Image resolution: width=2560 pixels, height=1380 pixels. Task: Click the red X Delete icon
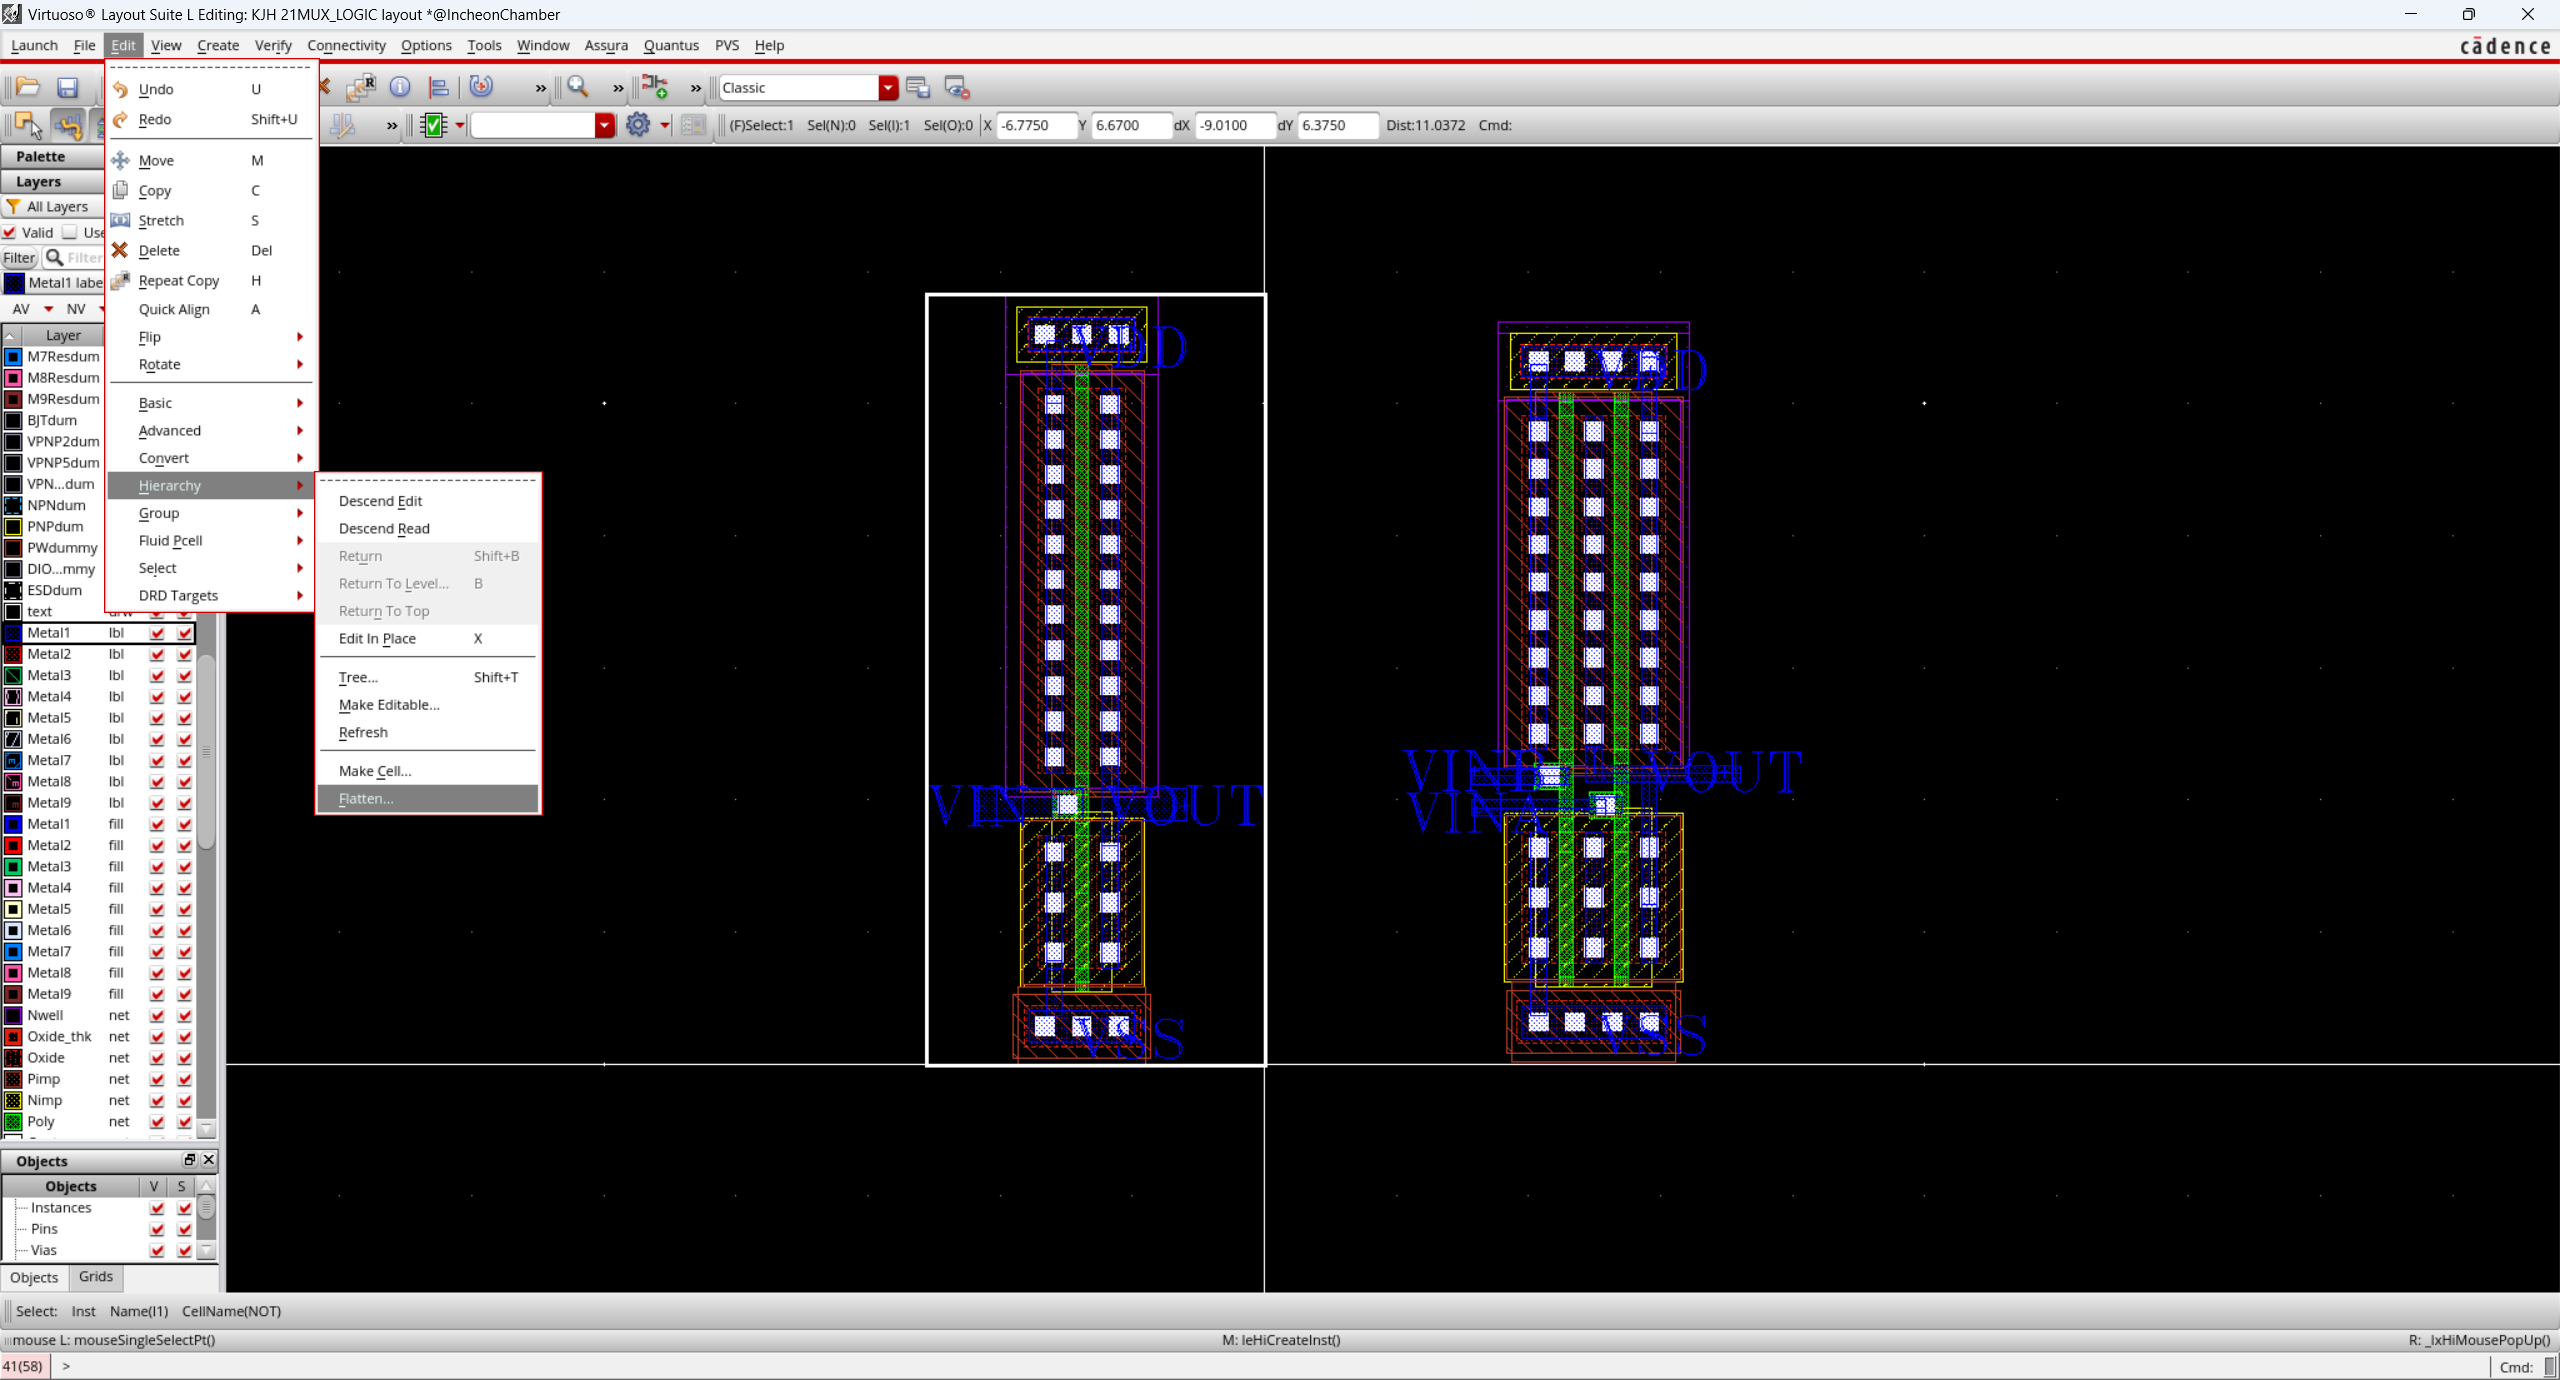point(120,250)
